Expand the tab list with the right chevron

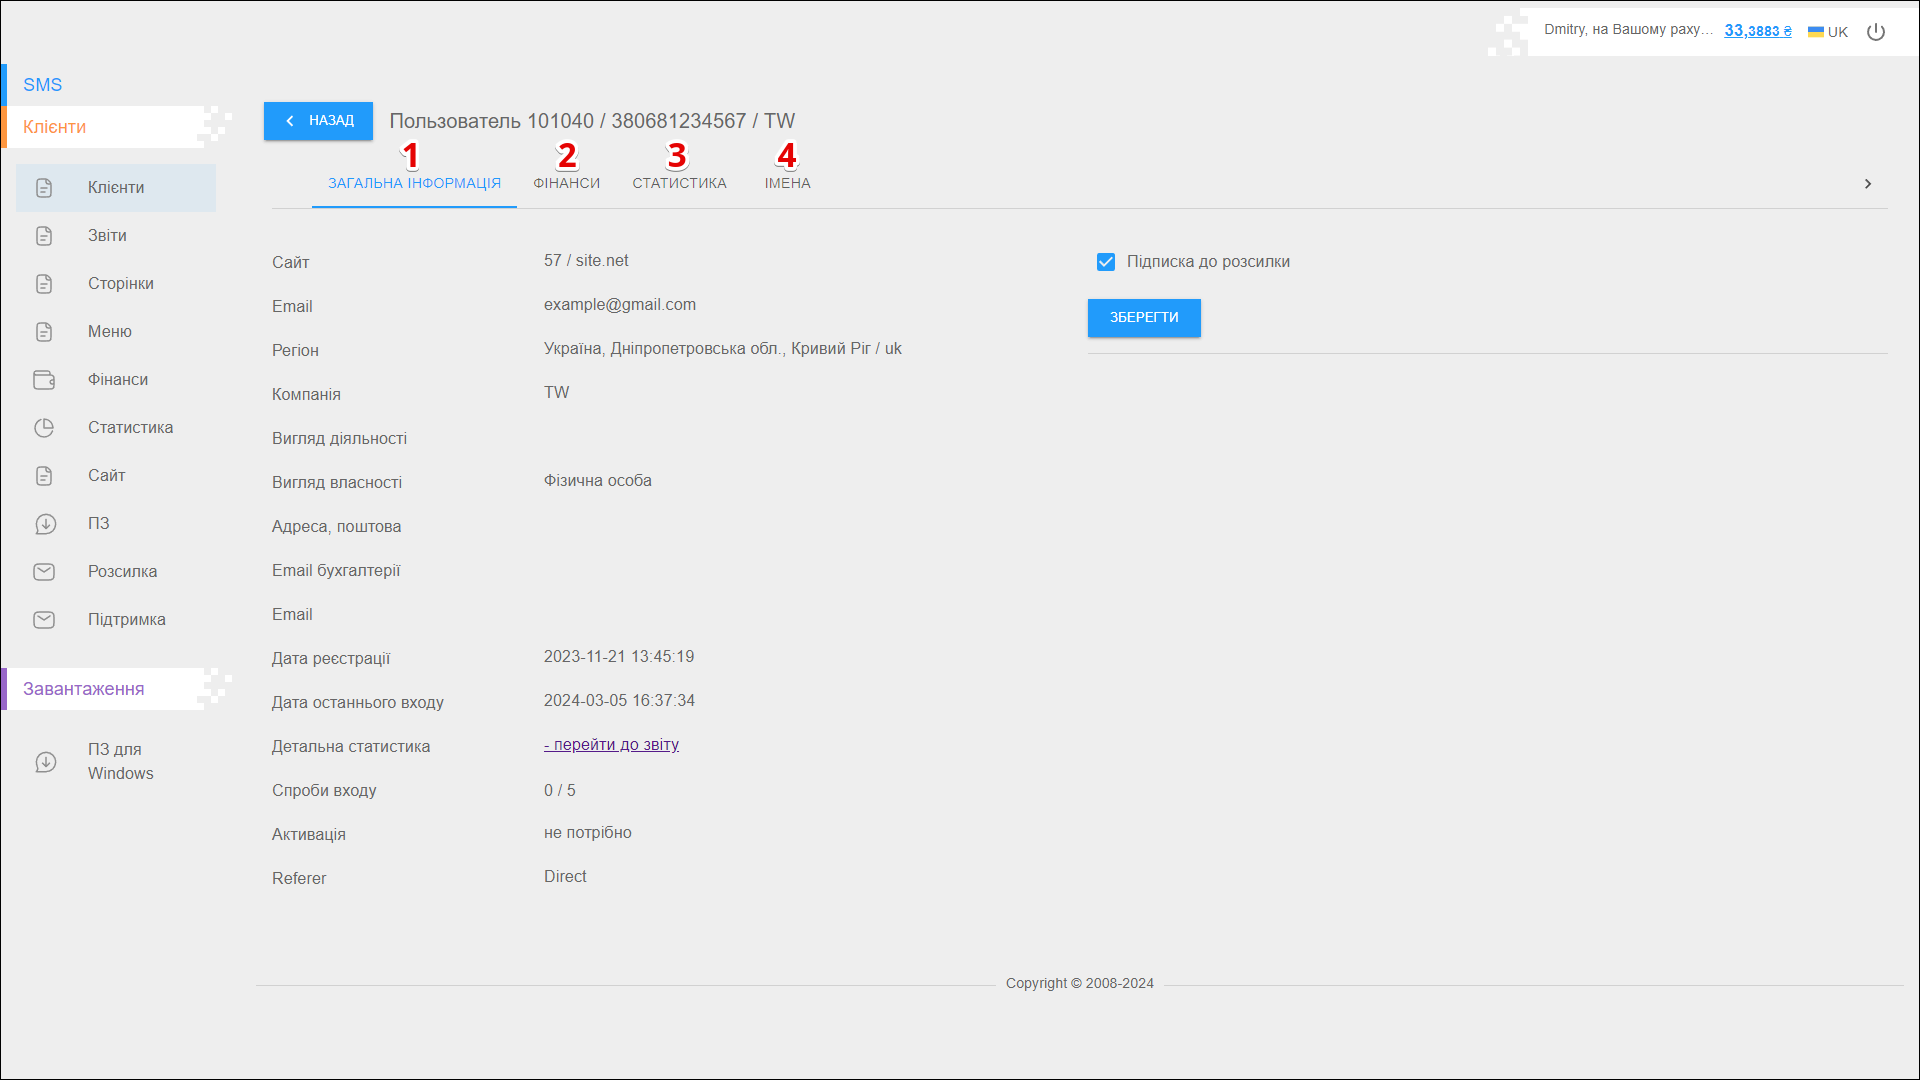(x=1867, y=184)
